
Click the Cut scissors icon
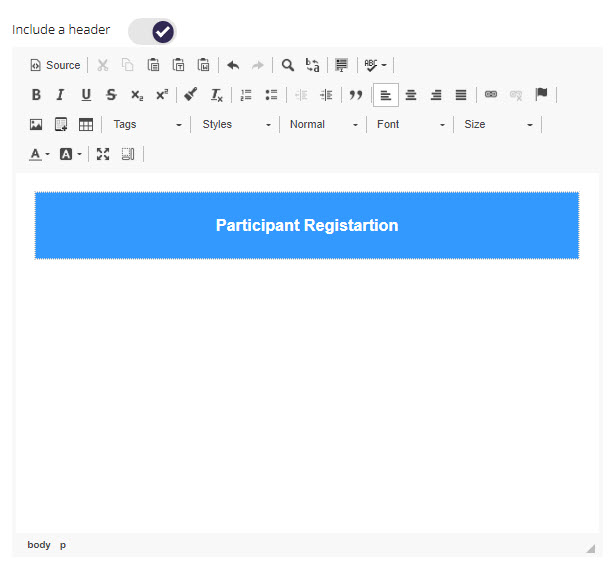point(103,65)
